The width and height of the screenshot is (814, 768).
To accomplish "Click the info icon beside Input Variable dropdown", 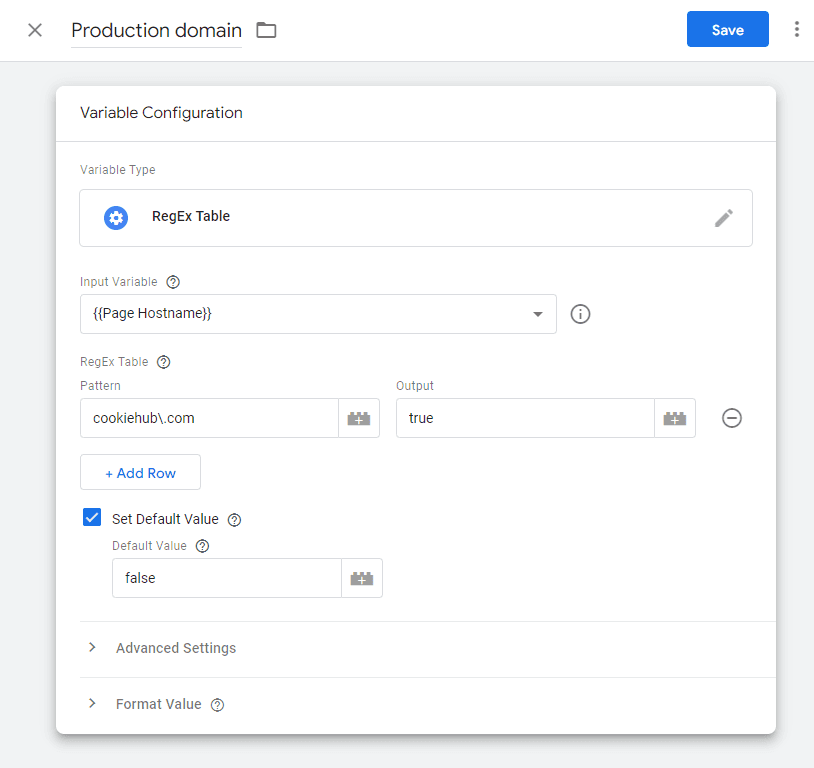I will point(580,314).
